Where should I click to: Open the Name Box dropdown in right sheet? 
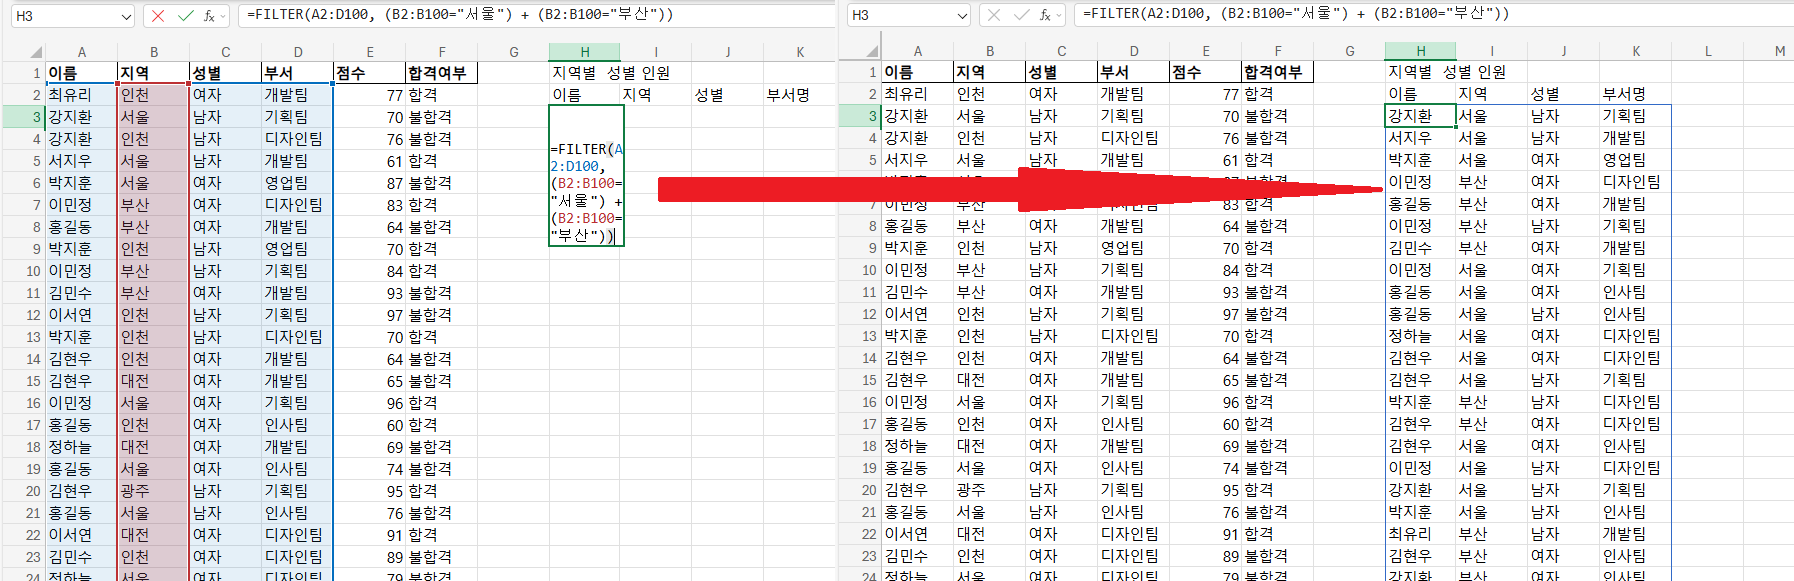coord(961,15)
